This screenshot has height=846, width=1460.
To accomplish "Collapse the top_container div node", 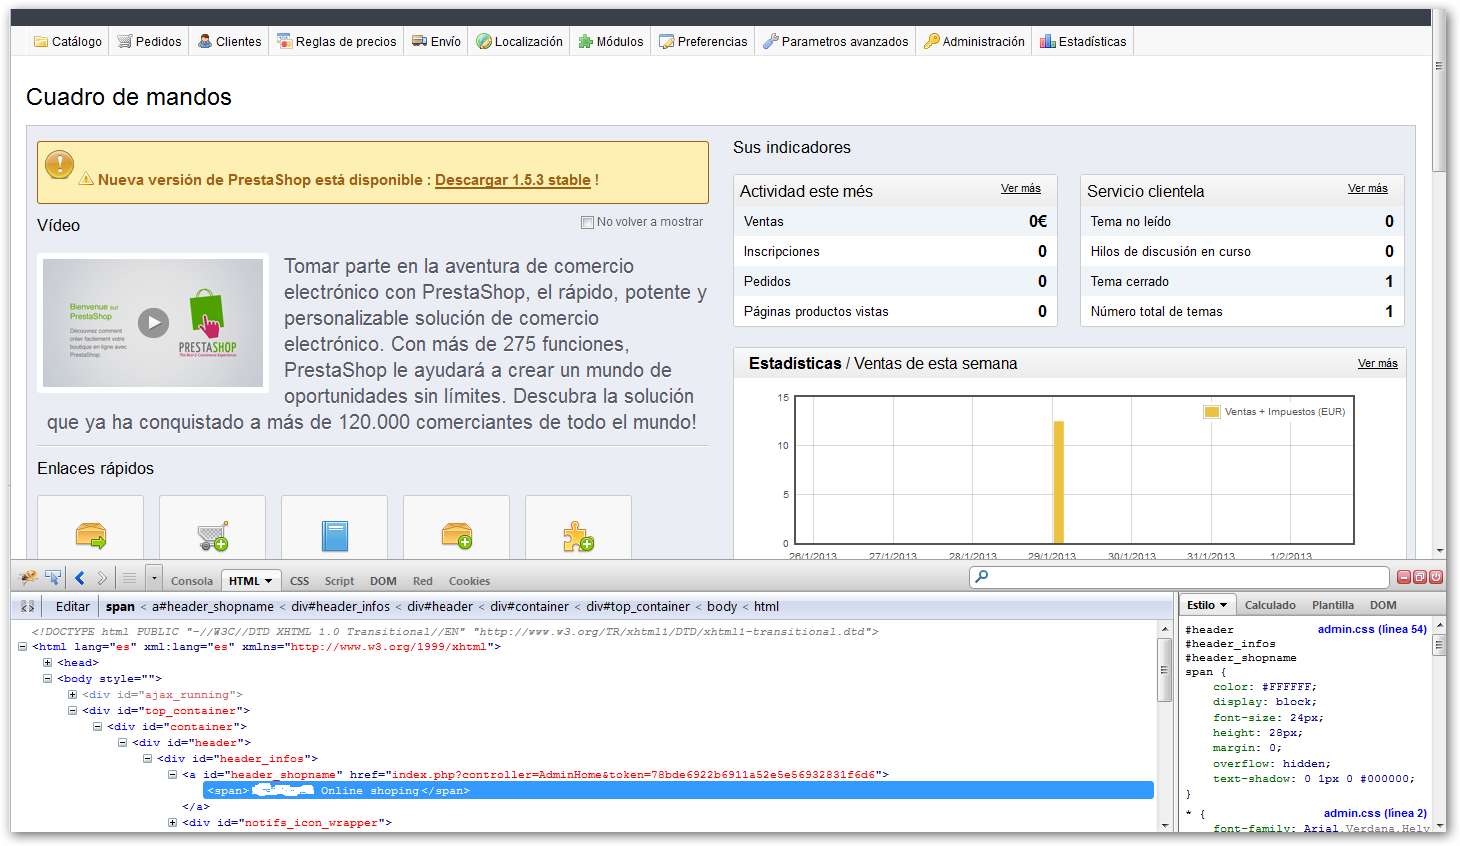I will click(72, 711).
